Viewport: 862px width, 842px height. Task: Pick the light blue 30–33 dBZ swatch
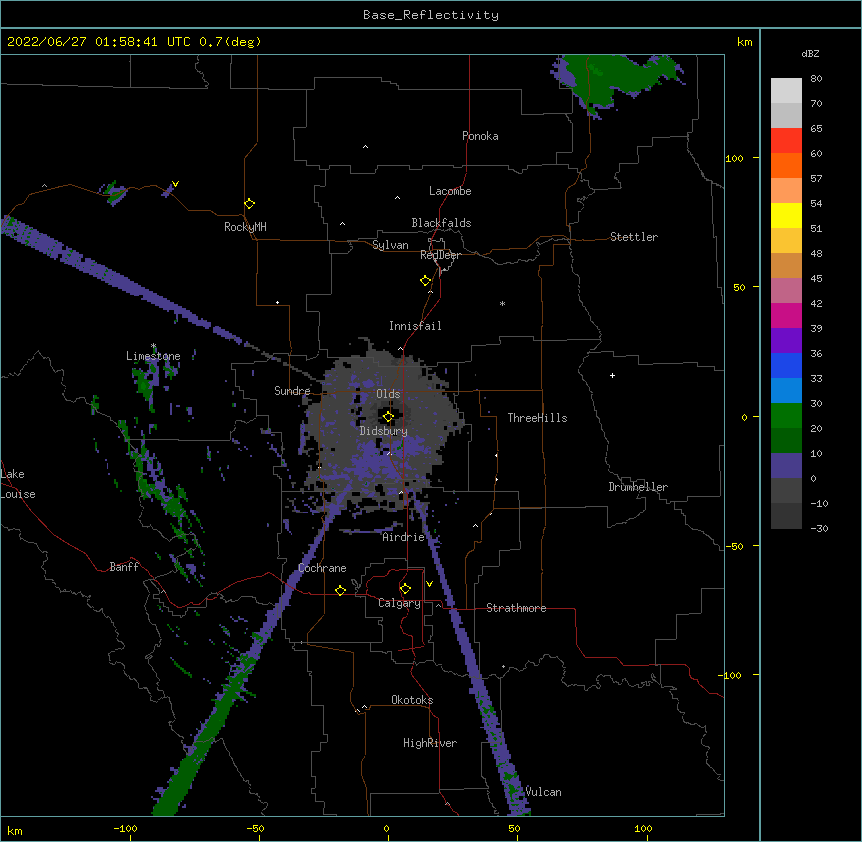(786, 391)
